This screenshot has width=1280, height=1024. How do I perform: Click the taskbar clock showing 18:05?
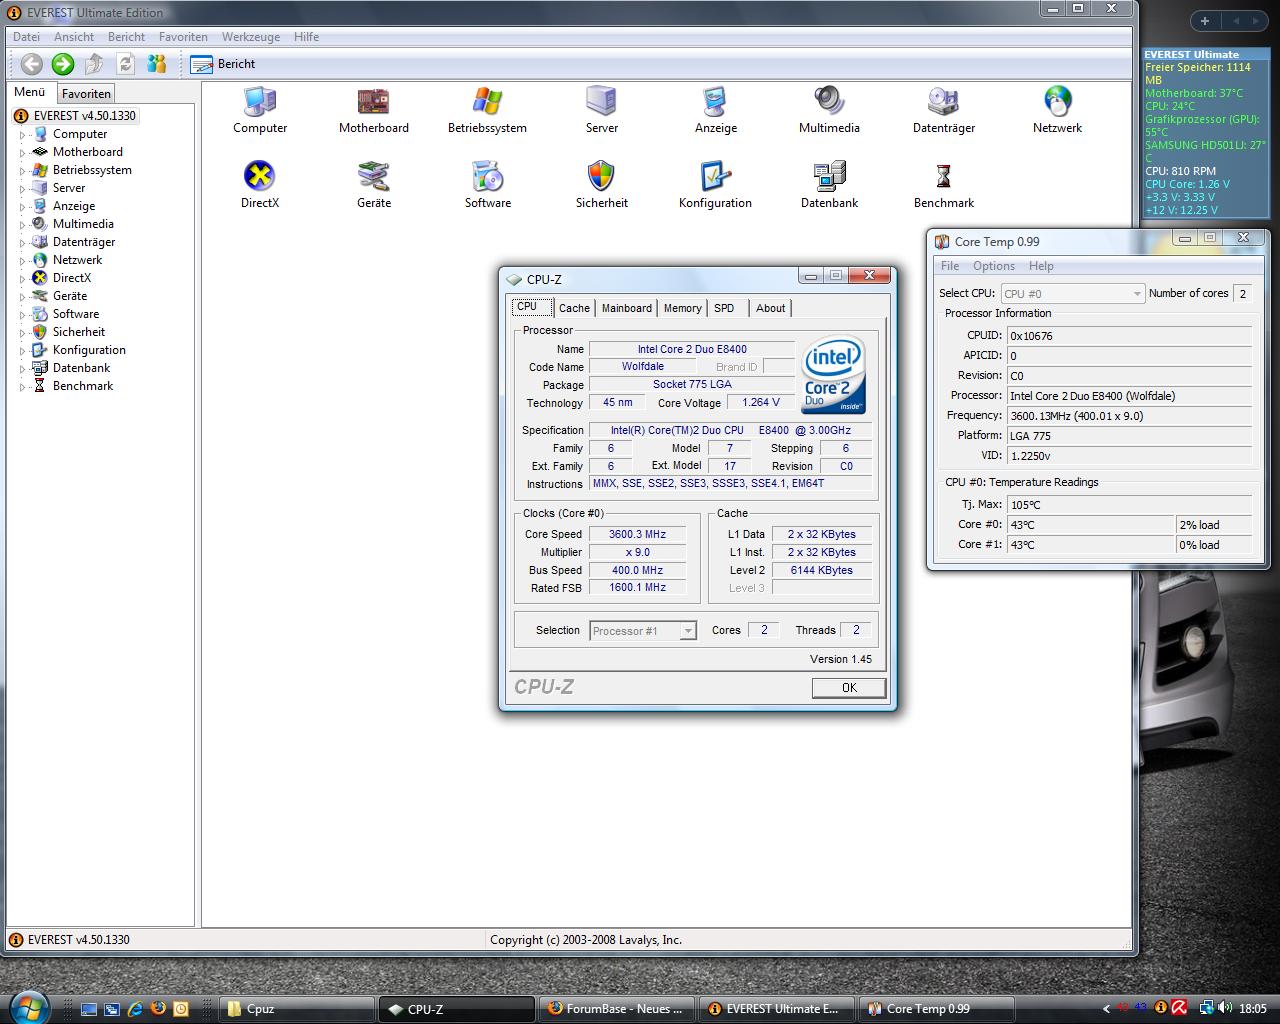[1252, 1009]
